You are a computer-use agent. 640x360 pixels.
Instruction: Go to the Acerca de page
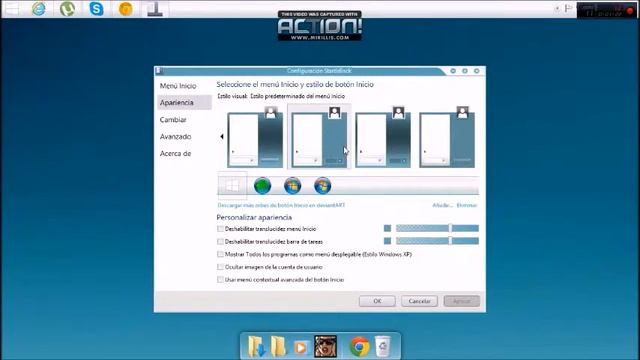click(176, 153)
